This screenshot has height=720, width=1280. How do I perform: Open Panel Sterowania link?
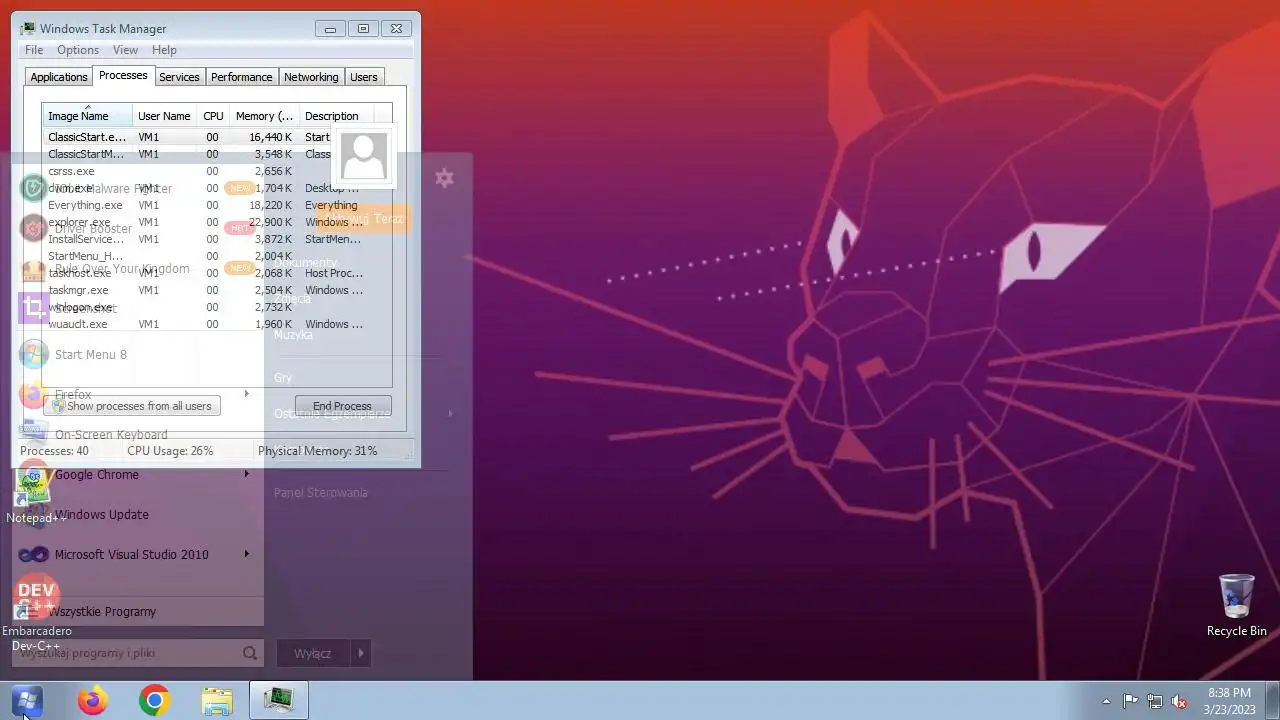coord(321,492)
